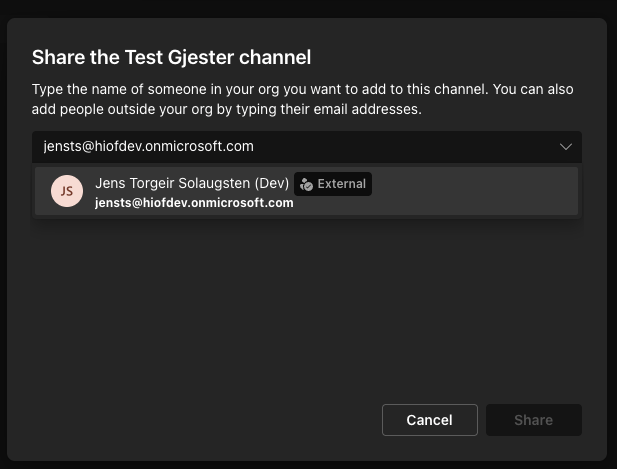Image resolution: width=617 pixels, height=469 pixels.
Task: Click the 'Share the Test Gjester channel' heading
Action: point(171,57)
